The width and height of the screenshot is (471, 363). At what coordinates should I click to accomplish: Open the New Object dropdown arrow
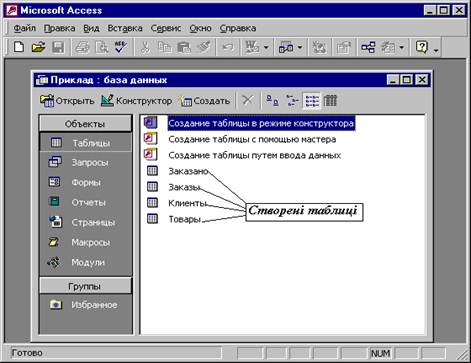(x=402, y=47)
